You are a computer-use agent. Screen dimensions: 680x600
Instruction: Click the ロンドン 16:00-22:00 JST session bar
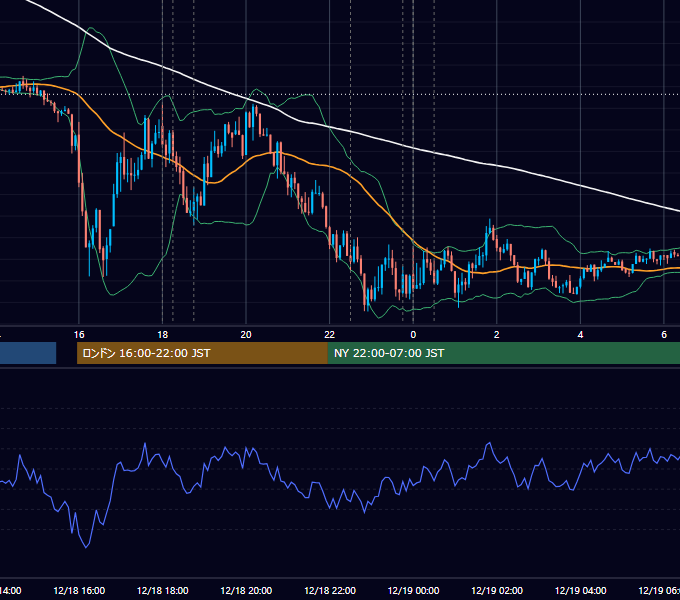202,353
